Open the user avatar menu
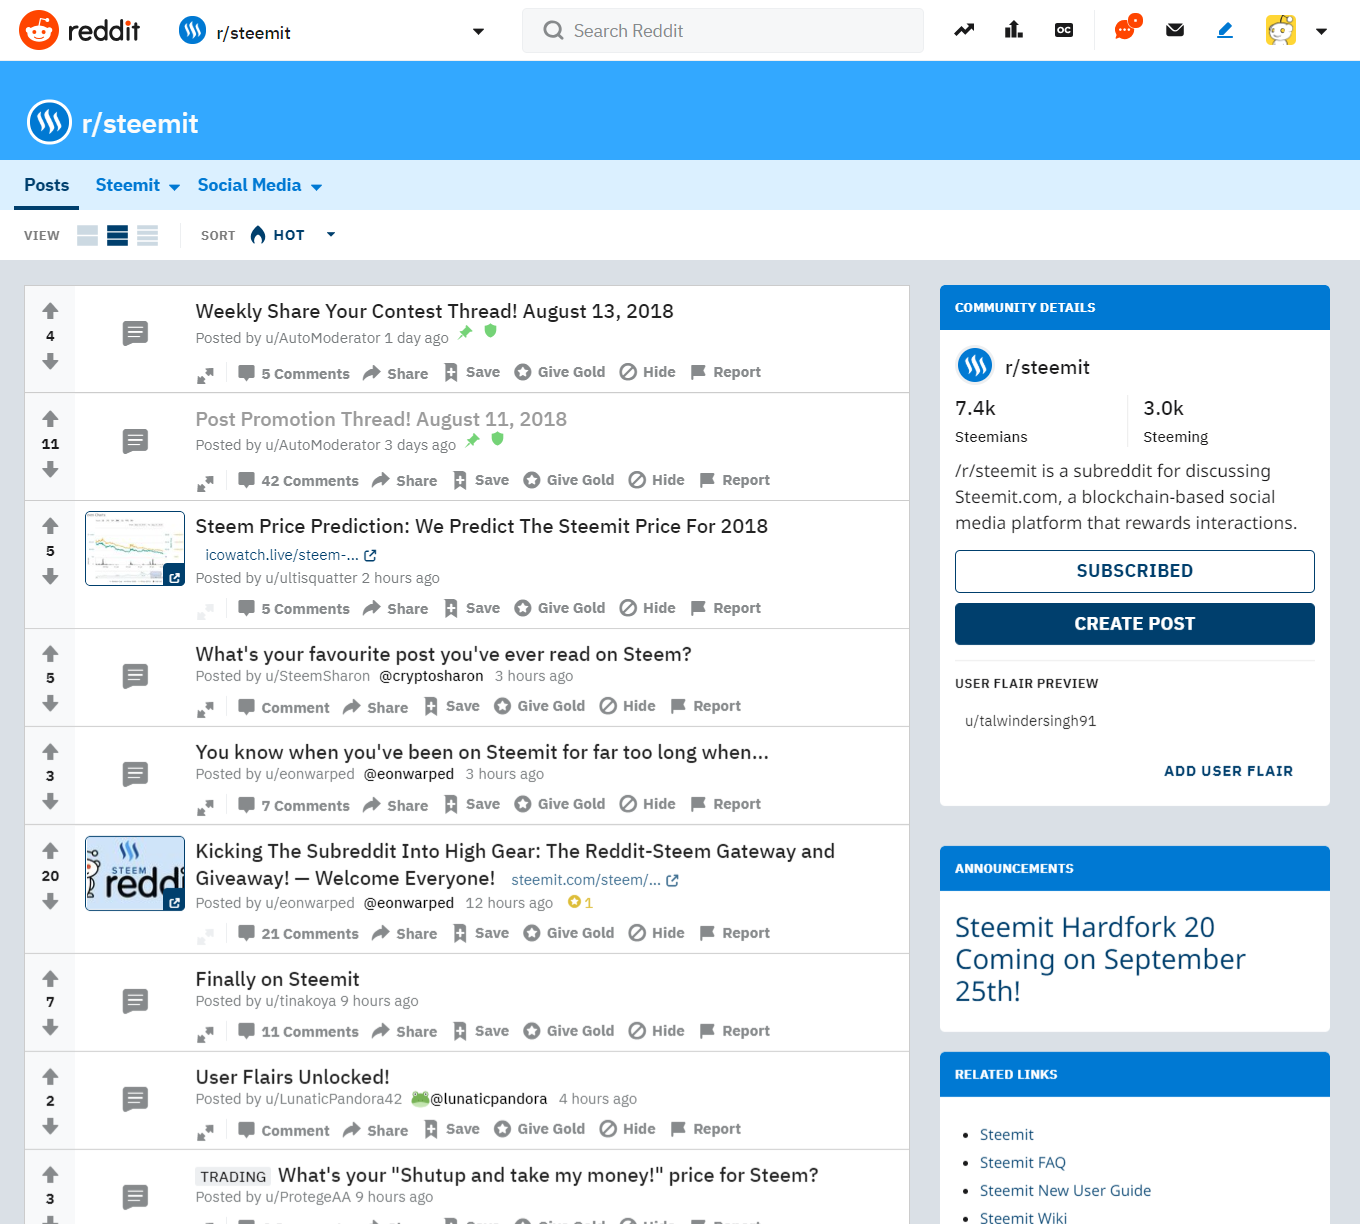This screenshot has height=1224, width=1360. (1296, 31)
